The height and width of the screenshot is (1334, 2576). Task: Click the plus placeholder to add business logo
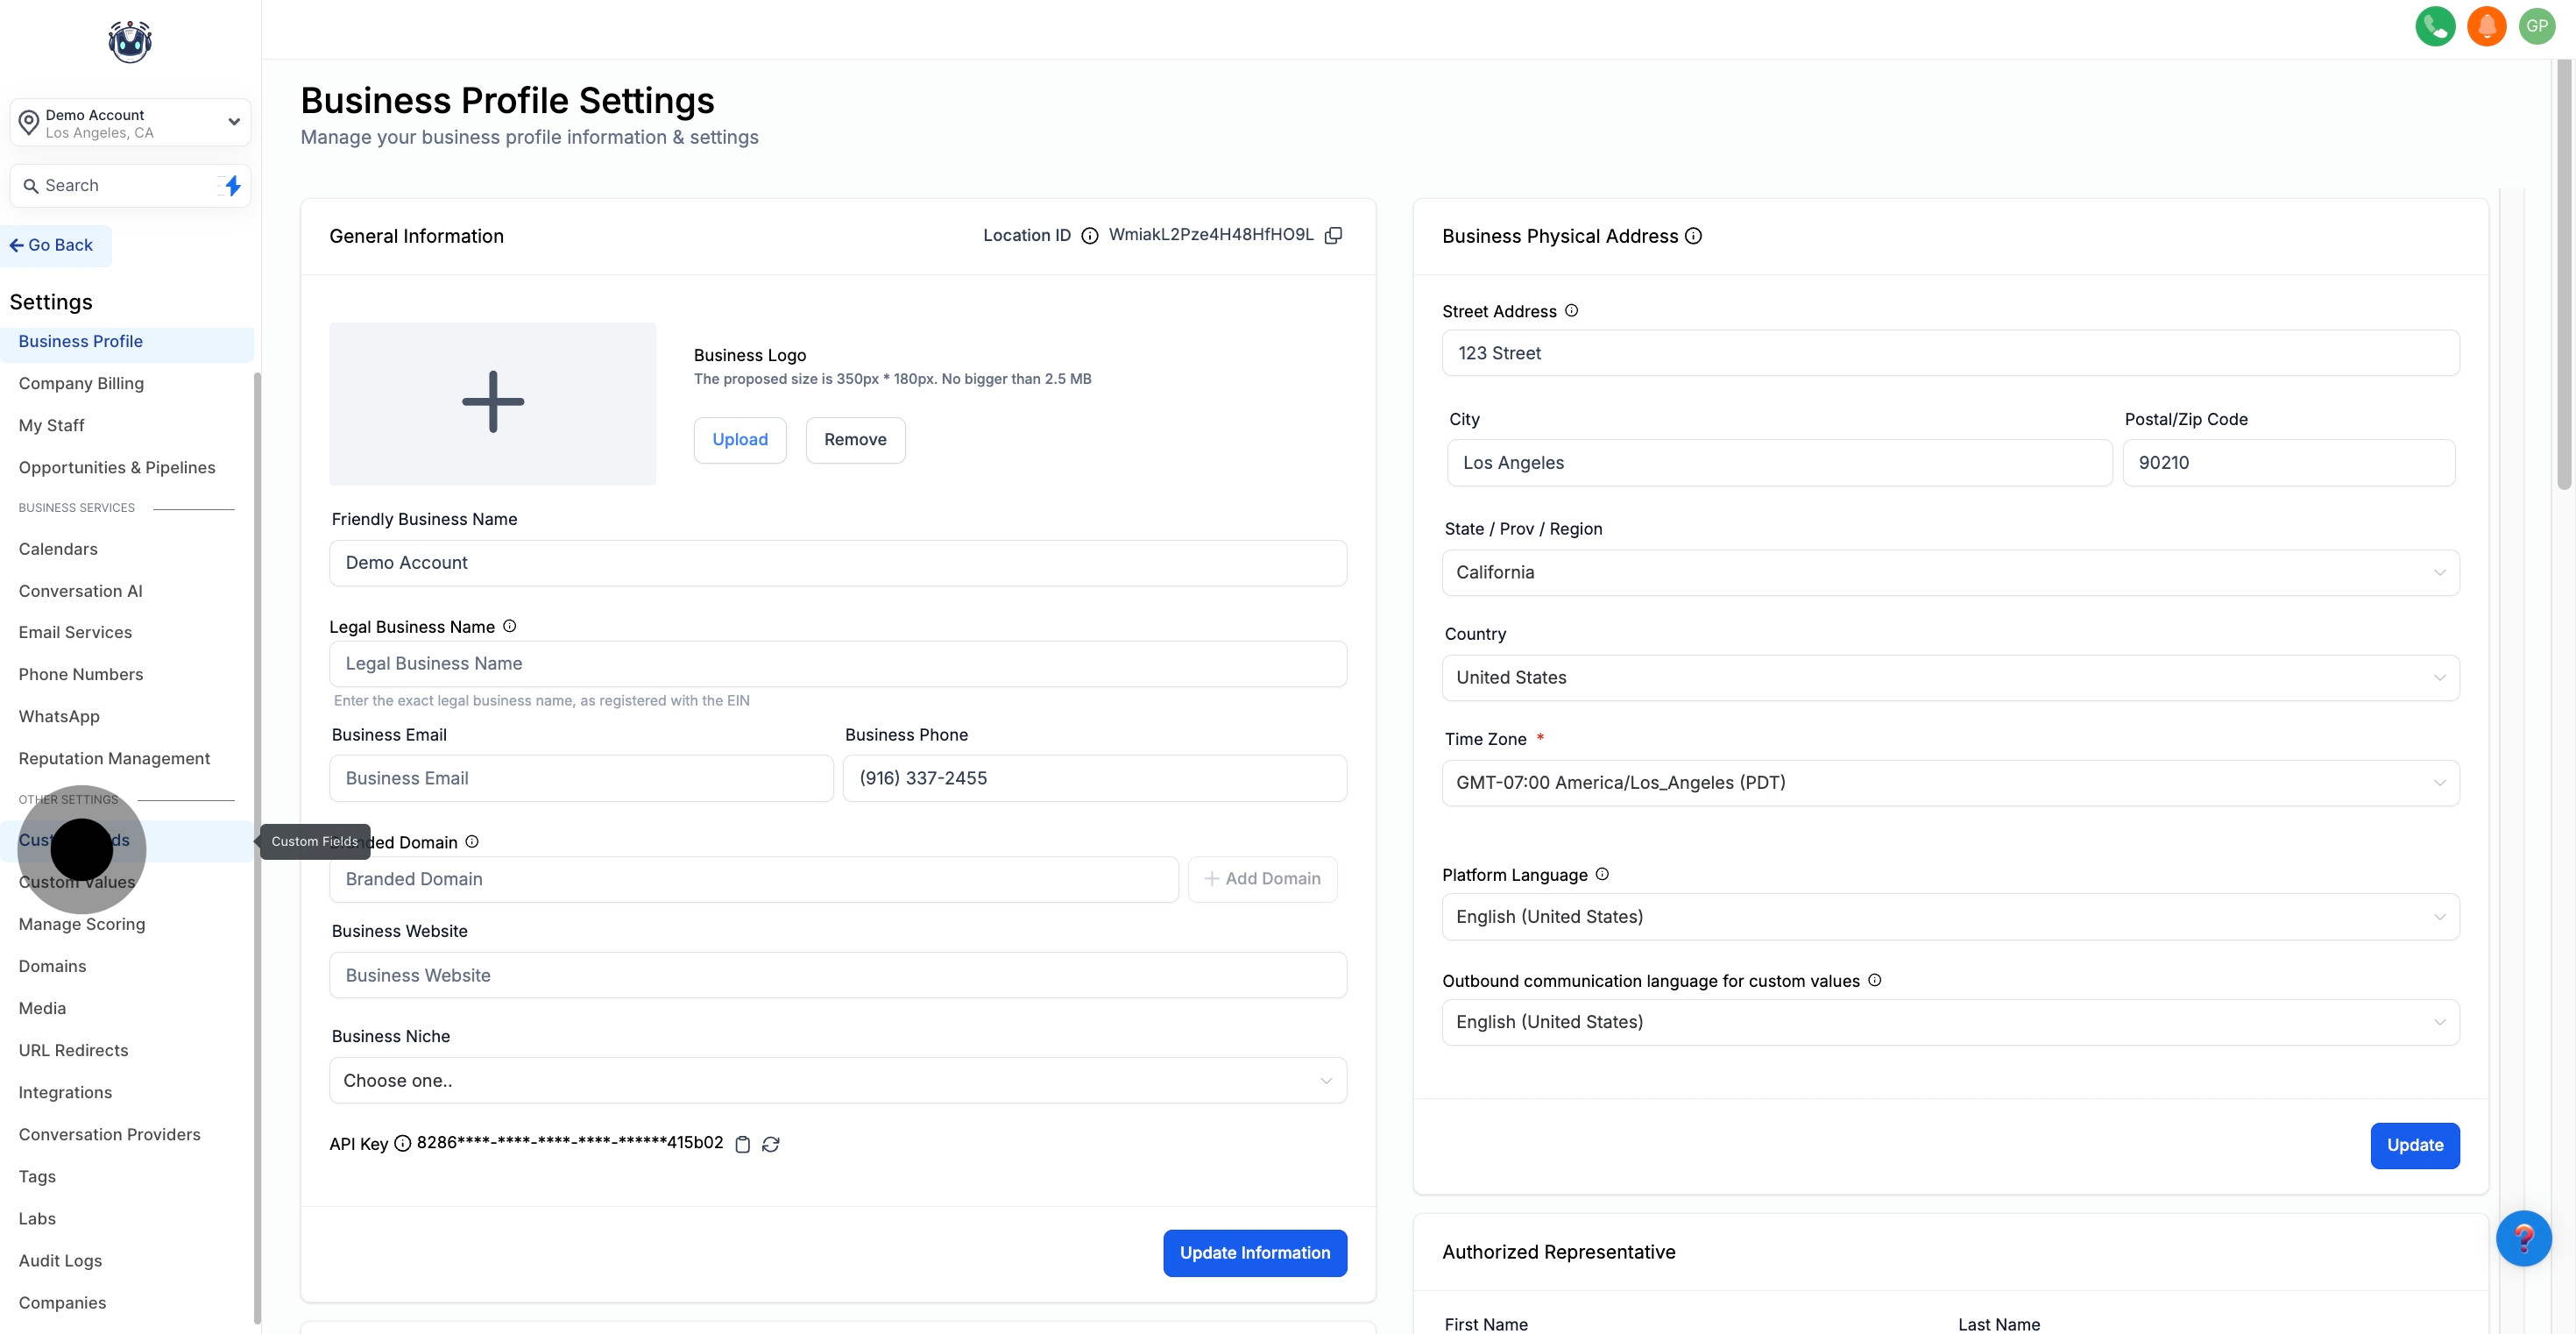492,401
